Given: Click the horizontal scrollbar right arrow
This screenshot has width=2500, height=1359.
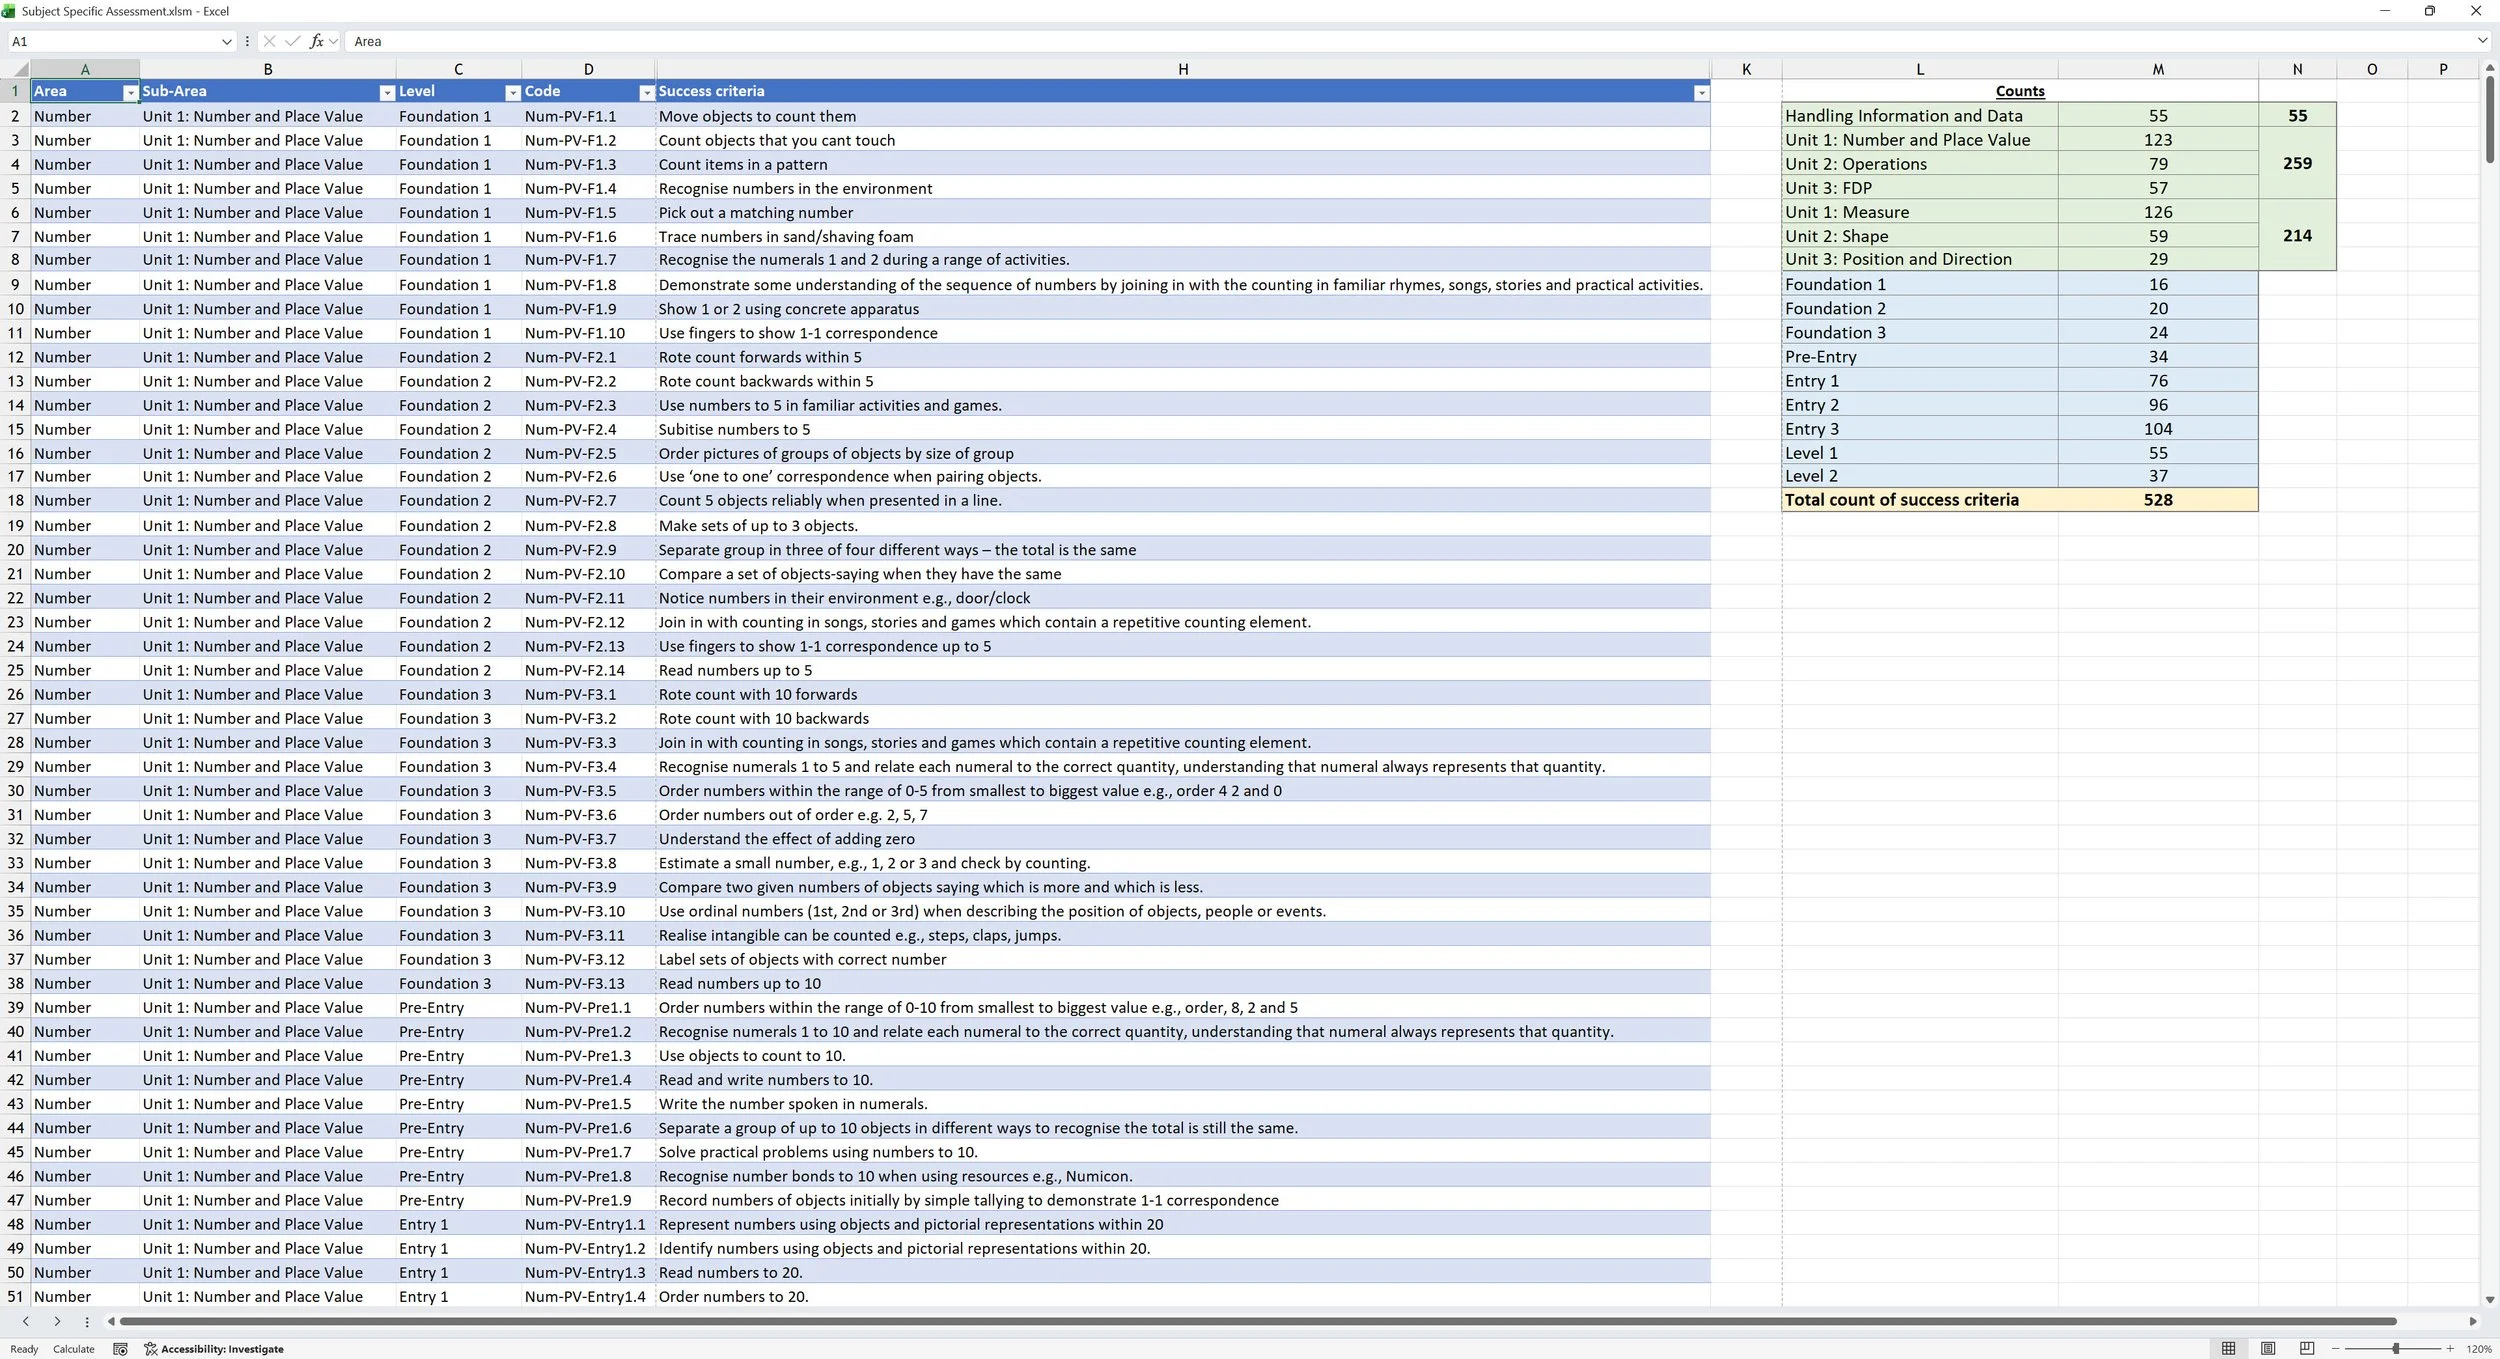Looking at the screenshot, I should (2473, 1321).
